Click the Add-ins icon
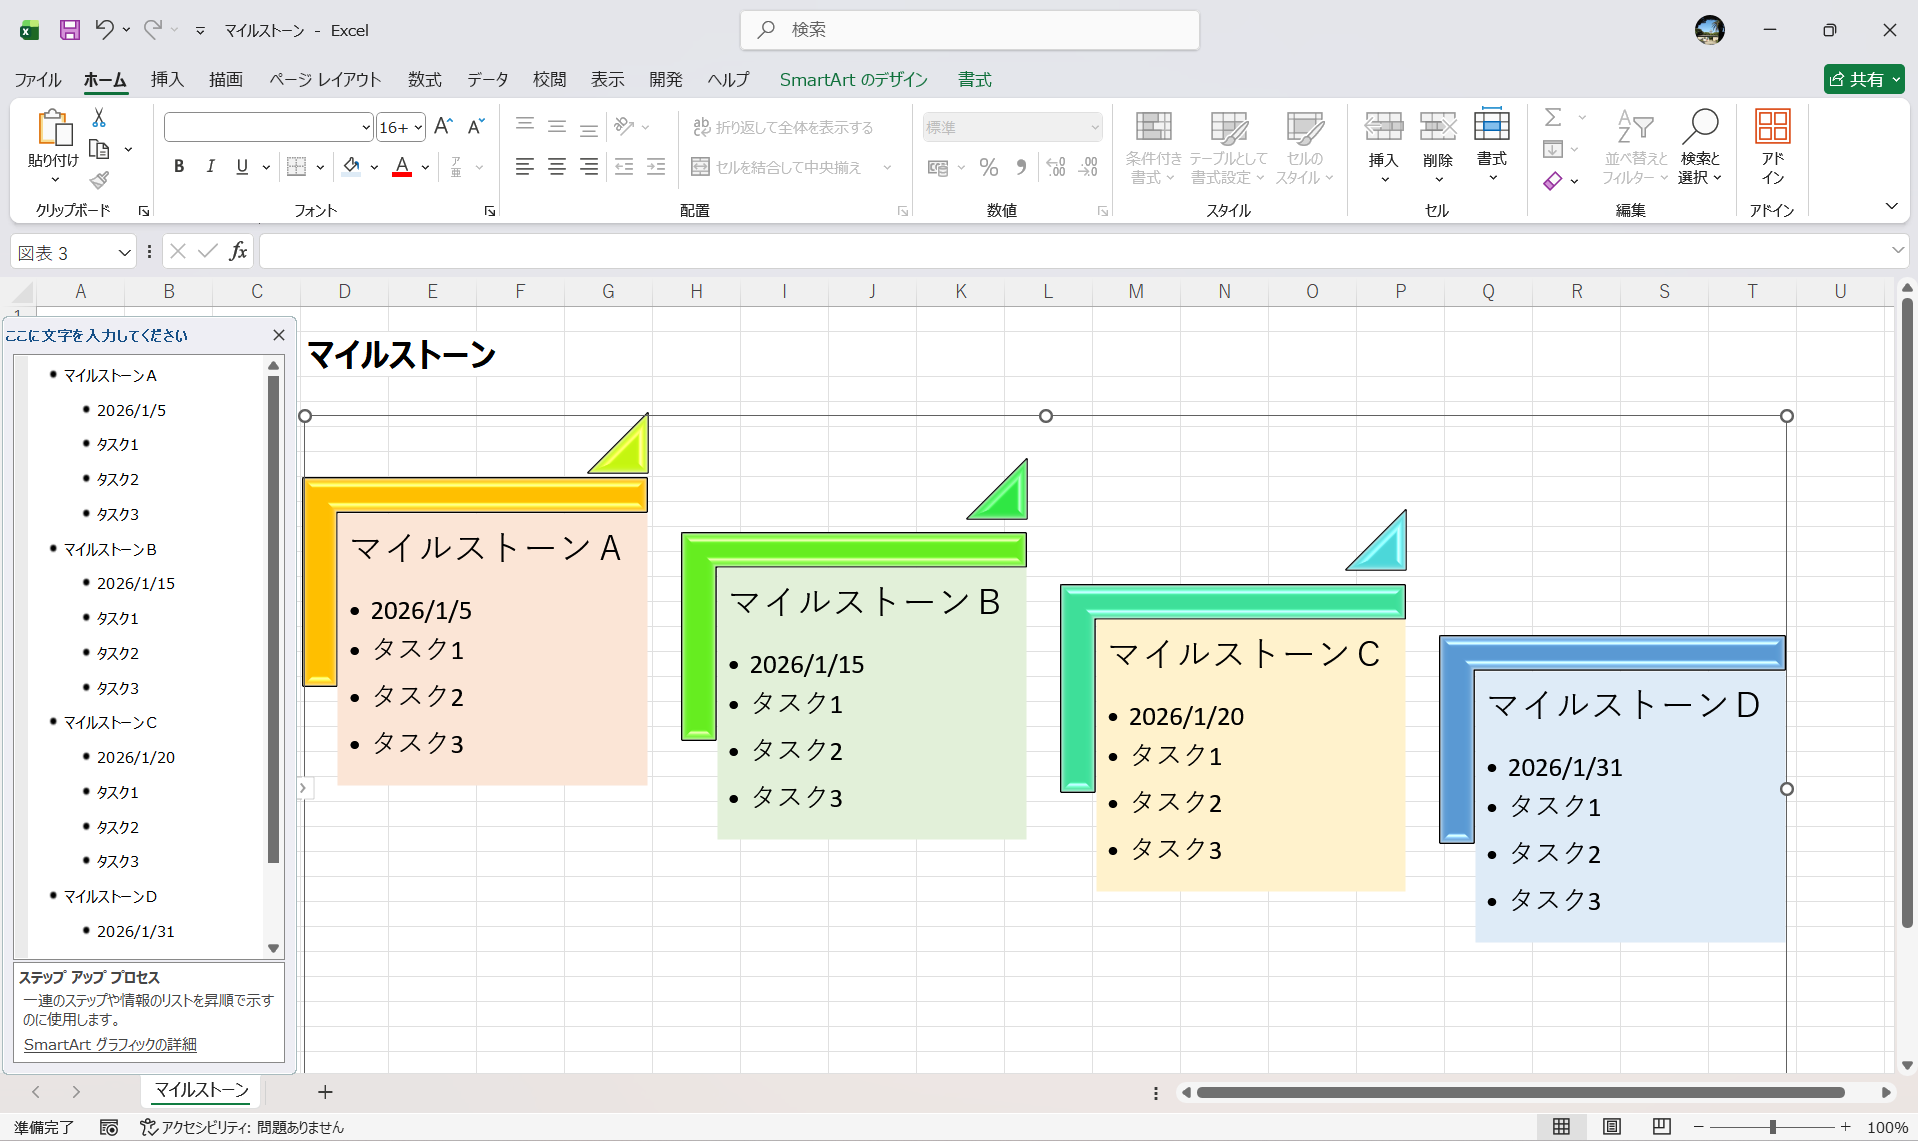 pos(1772,146)
